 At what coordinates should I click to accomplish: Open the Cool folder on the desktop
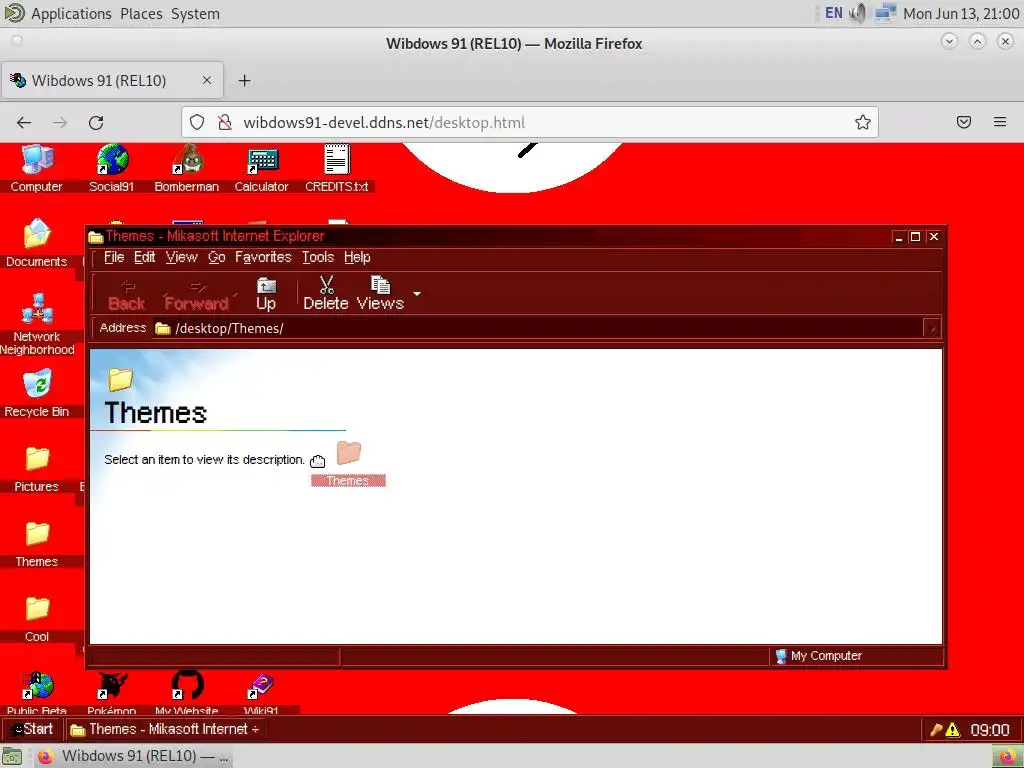pos(37,618)
